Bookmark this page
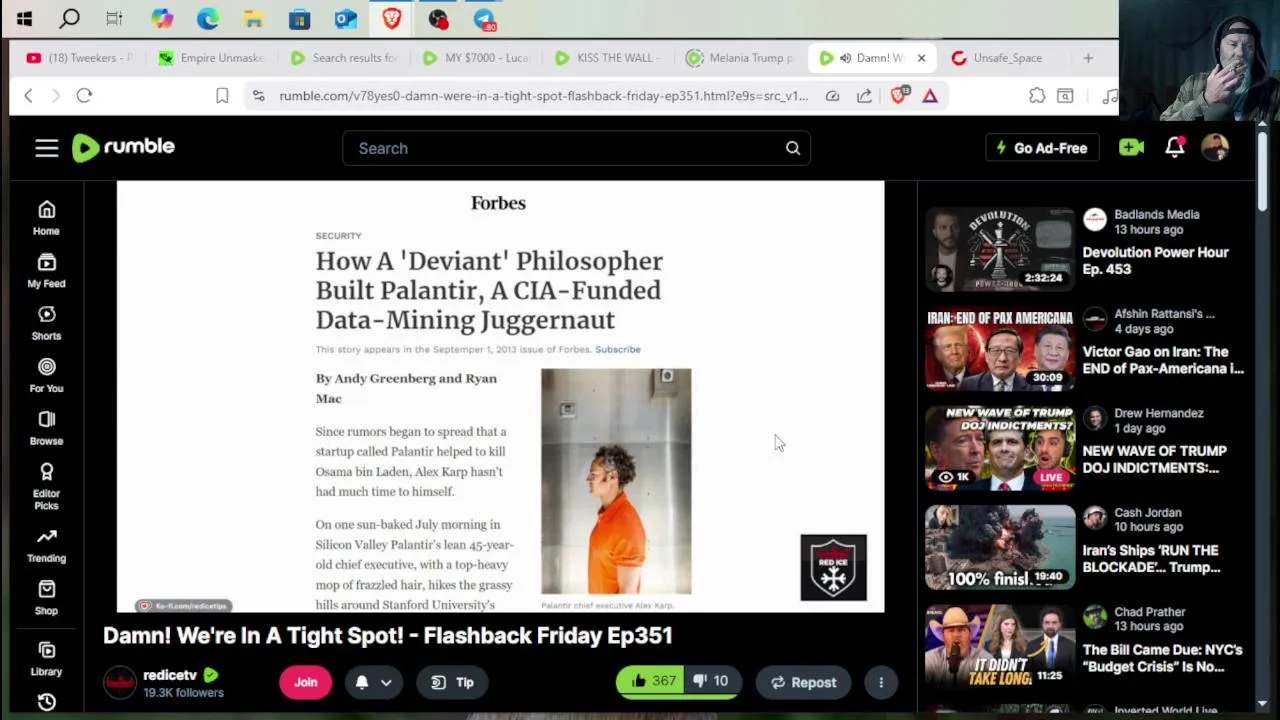The width and height of the screenshot is (1280, 720). [222, 95]
